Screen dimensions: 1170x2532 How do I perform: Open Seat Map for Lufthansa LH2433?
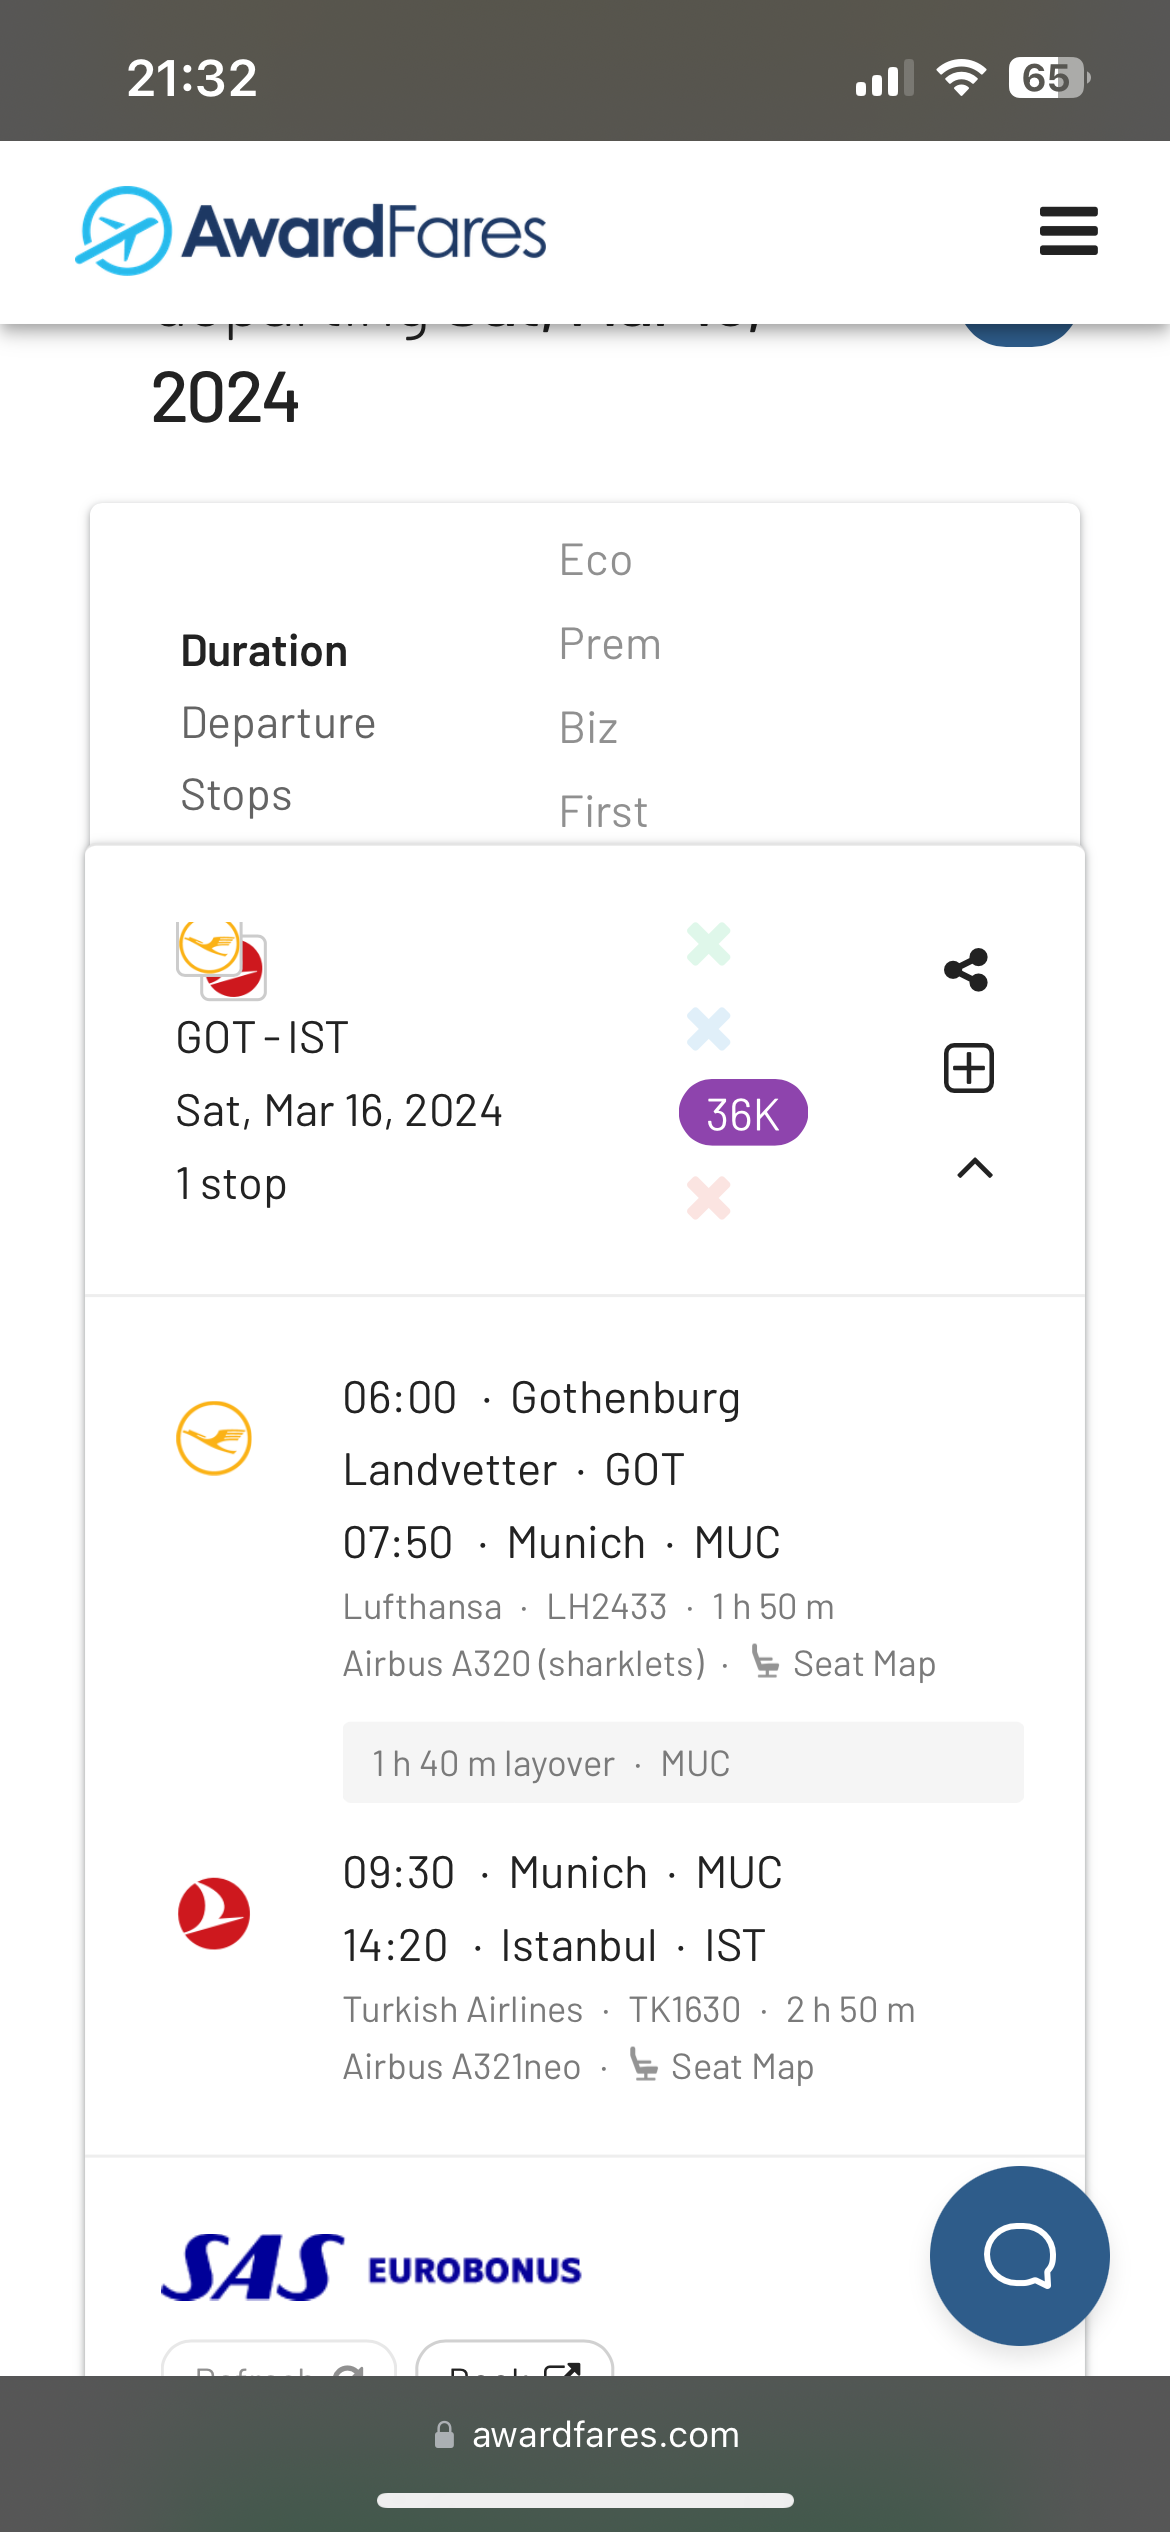click(844, 1663)
